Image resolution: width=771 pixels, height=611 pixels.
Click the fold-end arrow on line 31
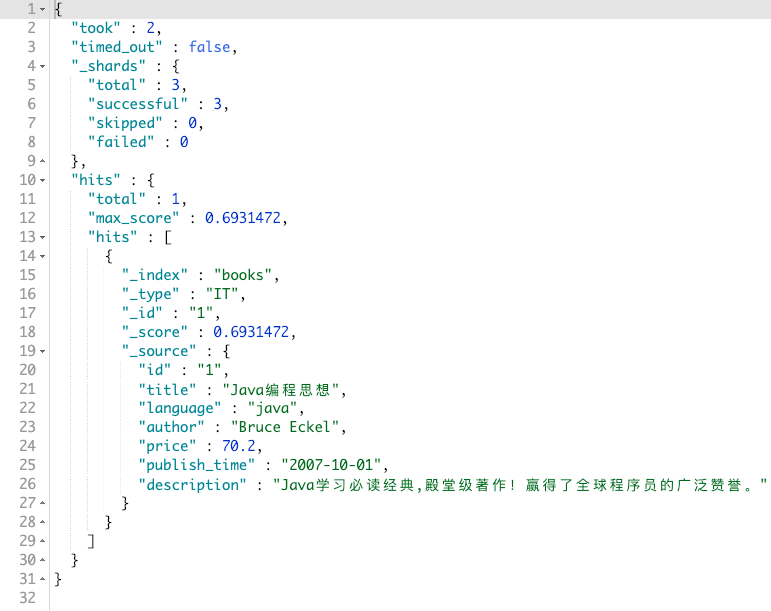(43, 579)
